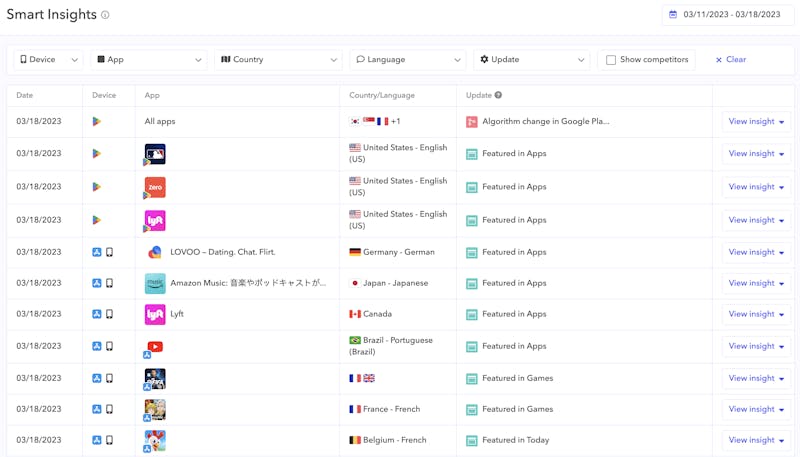Image resolution: width=800 pixels, height=457 pixels.
Task: Click the Google Play icon in All apps row
Action: tap(97, 122)
